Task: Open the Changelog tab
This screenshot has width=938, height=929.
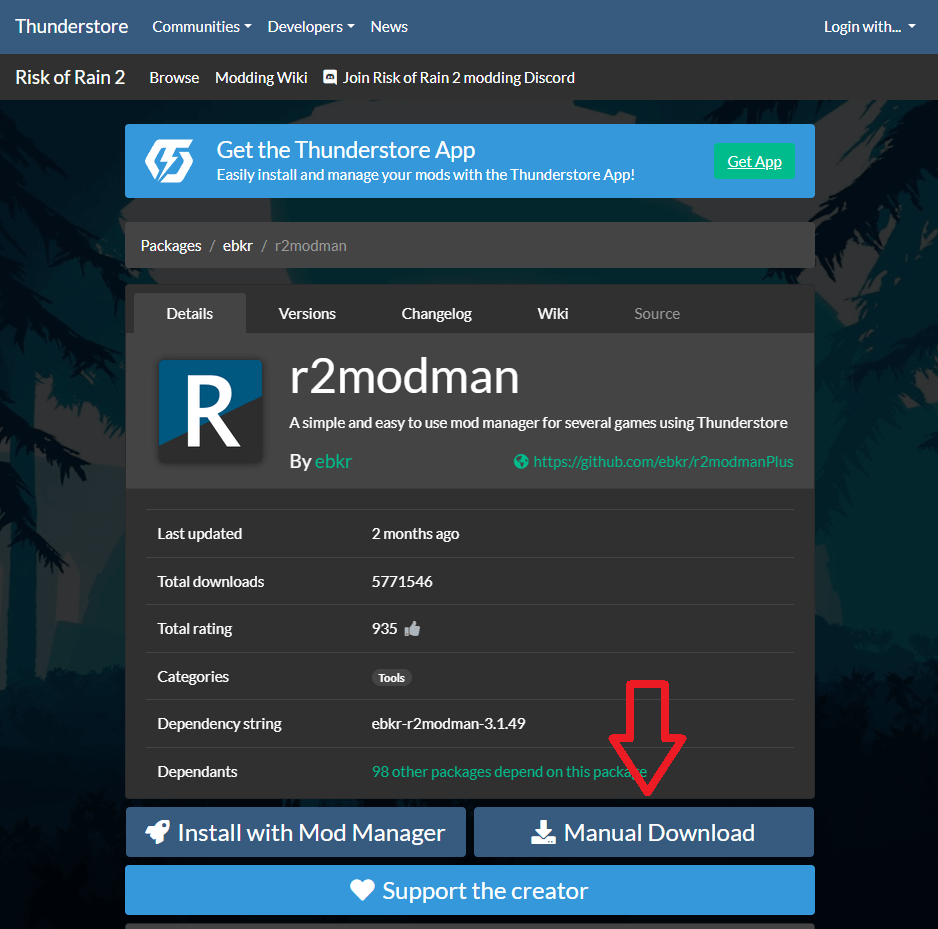Action: pyautogui.click(x=436, y=314)
